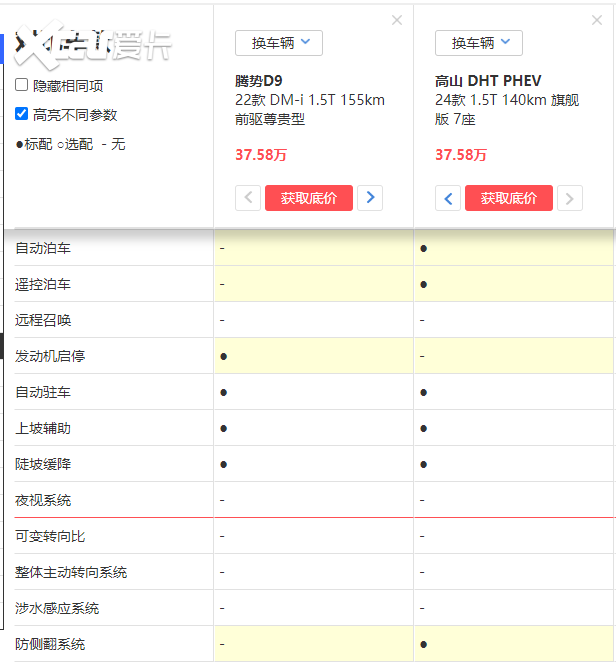Click the 遥控泊车 row label
This screenshot has width=616, height=665.
click(43, 284)
